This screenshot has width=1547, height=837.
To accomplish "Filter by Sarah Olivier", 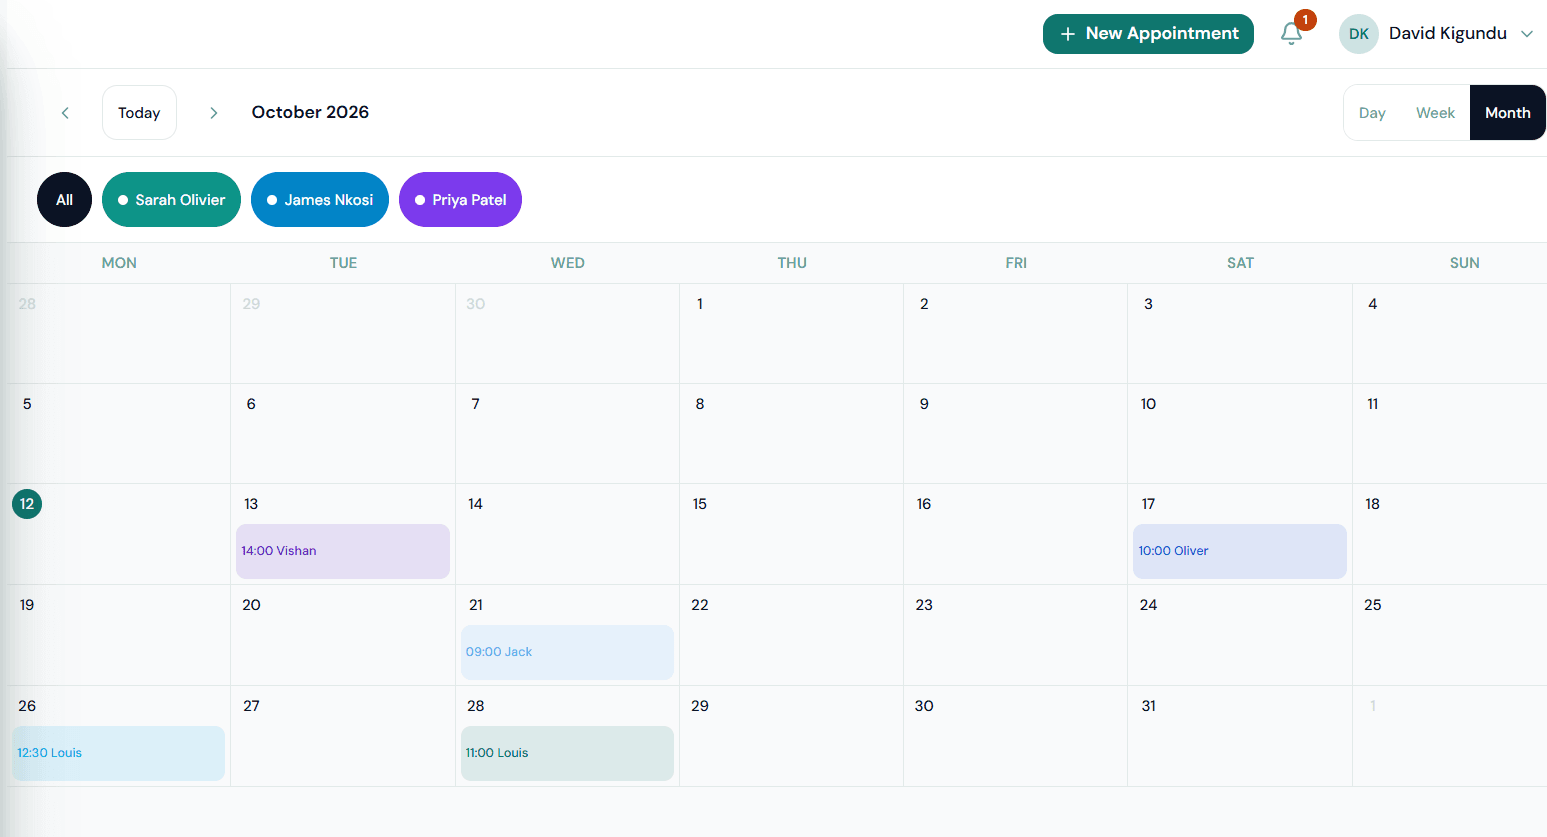I will coord(171,200).
